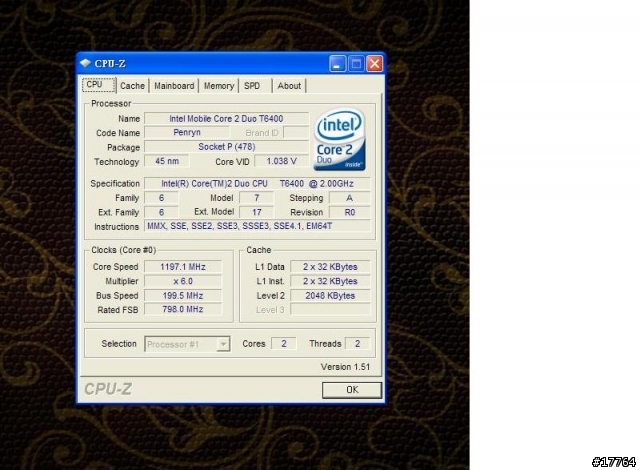Click the Intel Core 2 Duo logo

click(340, 139)
